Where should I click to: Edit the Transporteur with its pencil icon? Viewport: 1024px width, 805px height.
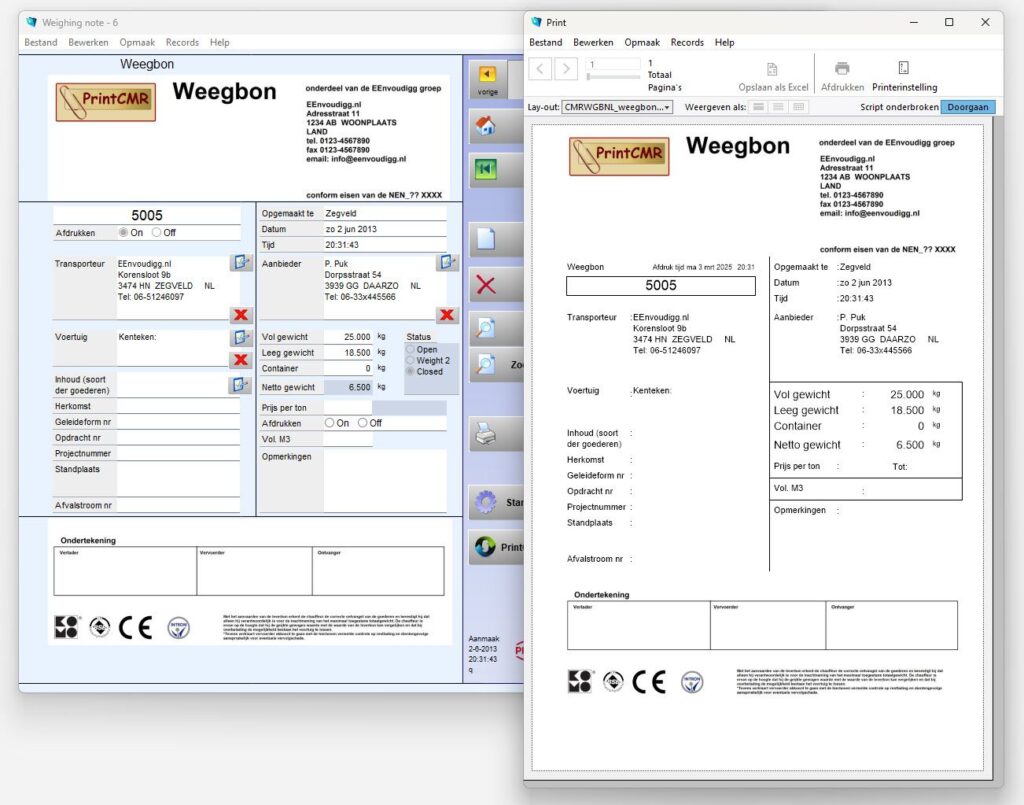coord(241,262)
